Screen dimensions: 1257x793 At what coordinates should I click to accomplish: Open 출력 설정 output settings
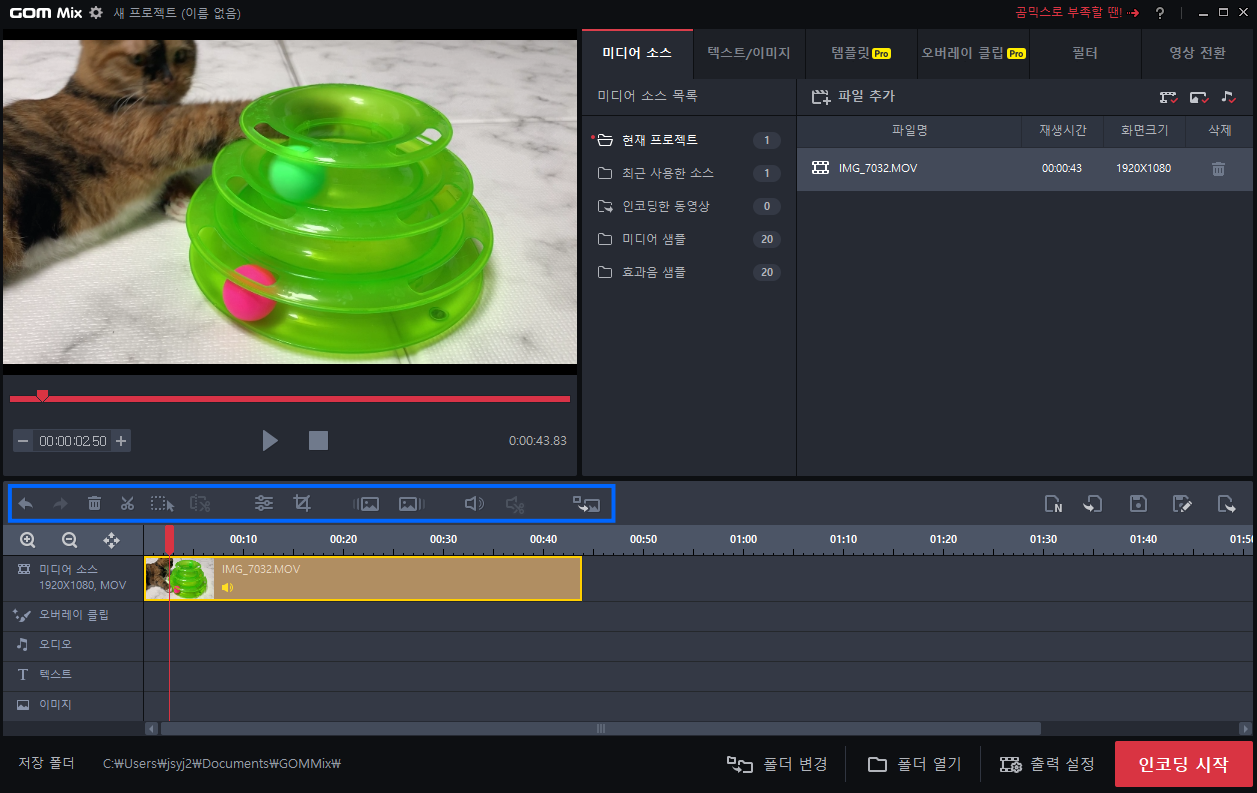[x=1047, y=764]
